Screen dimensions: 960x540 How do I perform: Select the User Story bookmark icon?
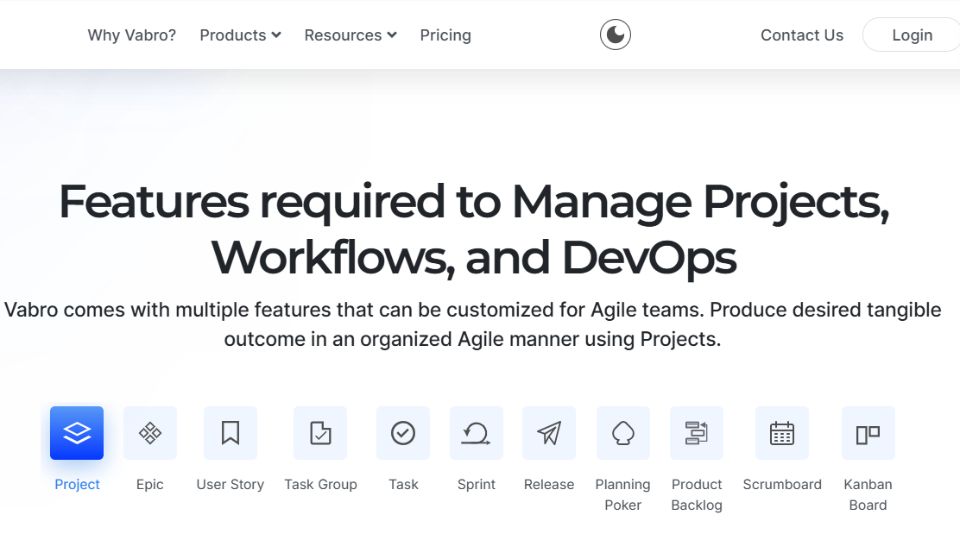coord(230,433)
